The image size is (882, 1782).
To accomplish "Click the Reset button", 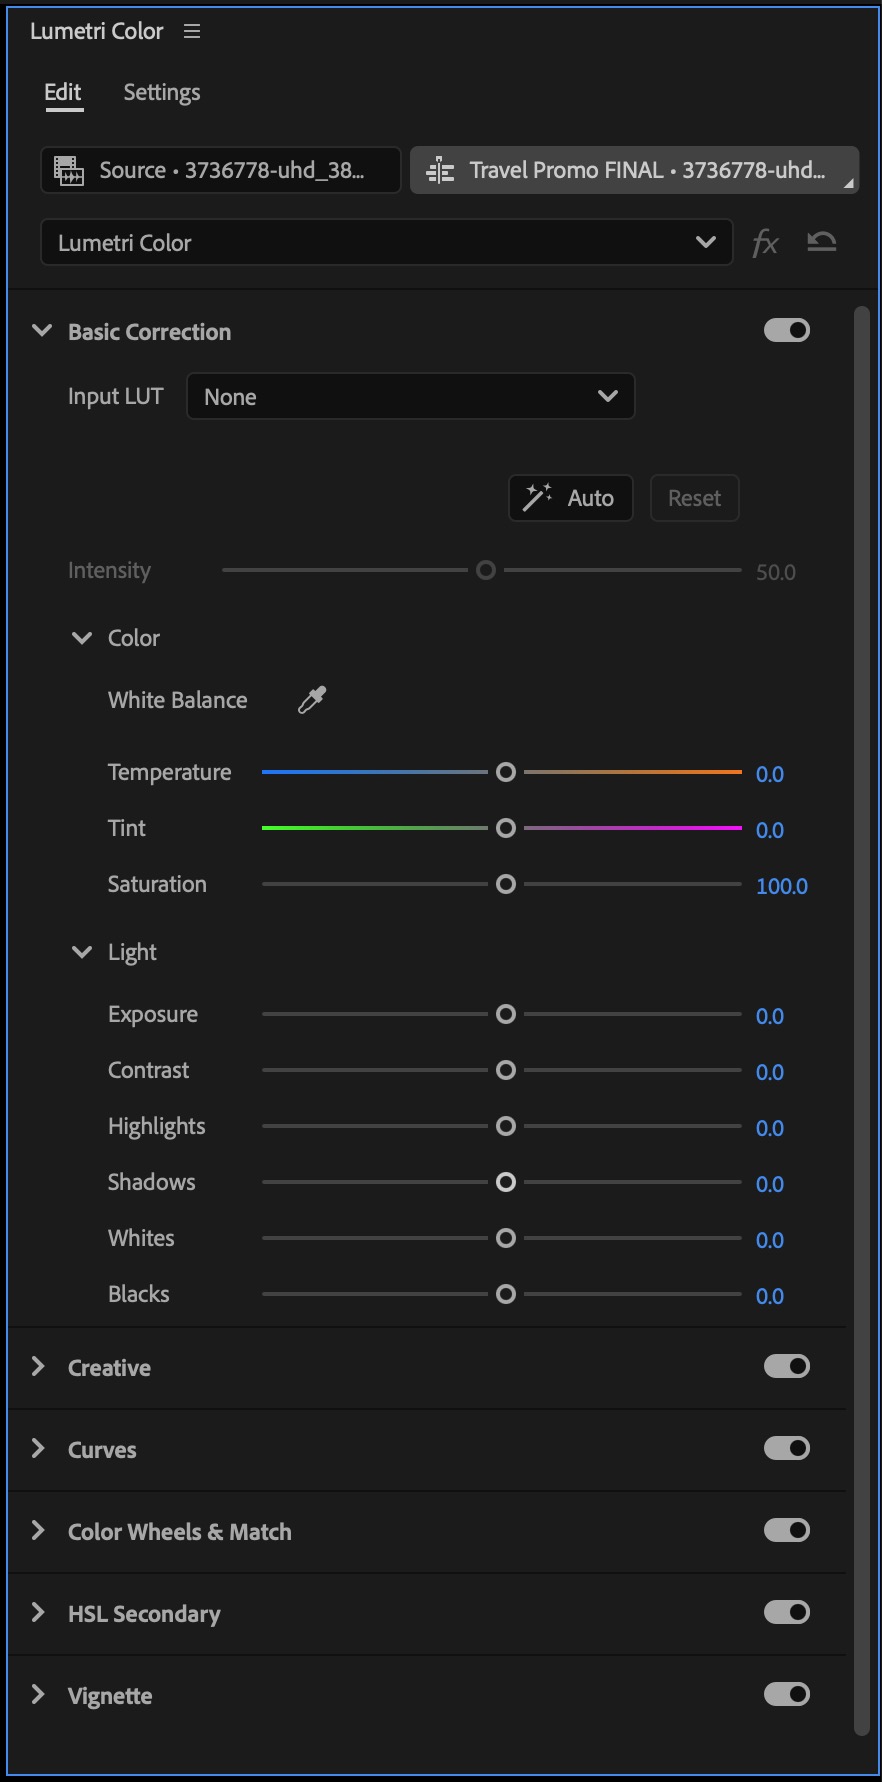I will click(695, 498).
